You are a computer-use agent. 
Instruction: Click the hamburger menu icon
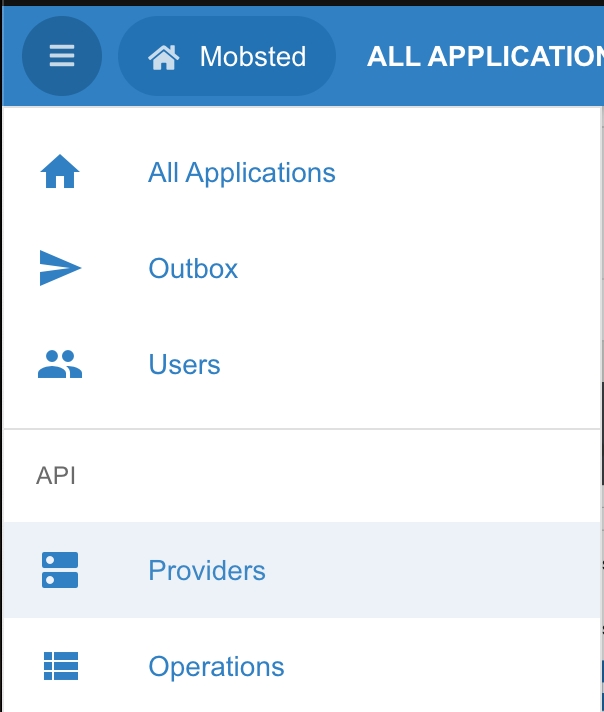(x=62, y=56)
